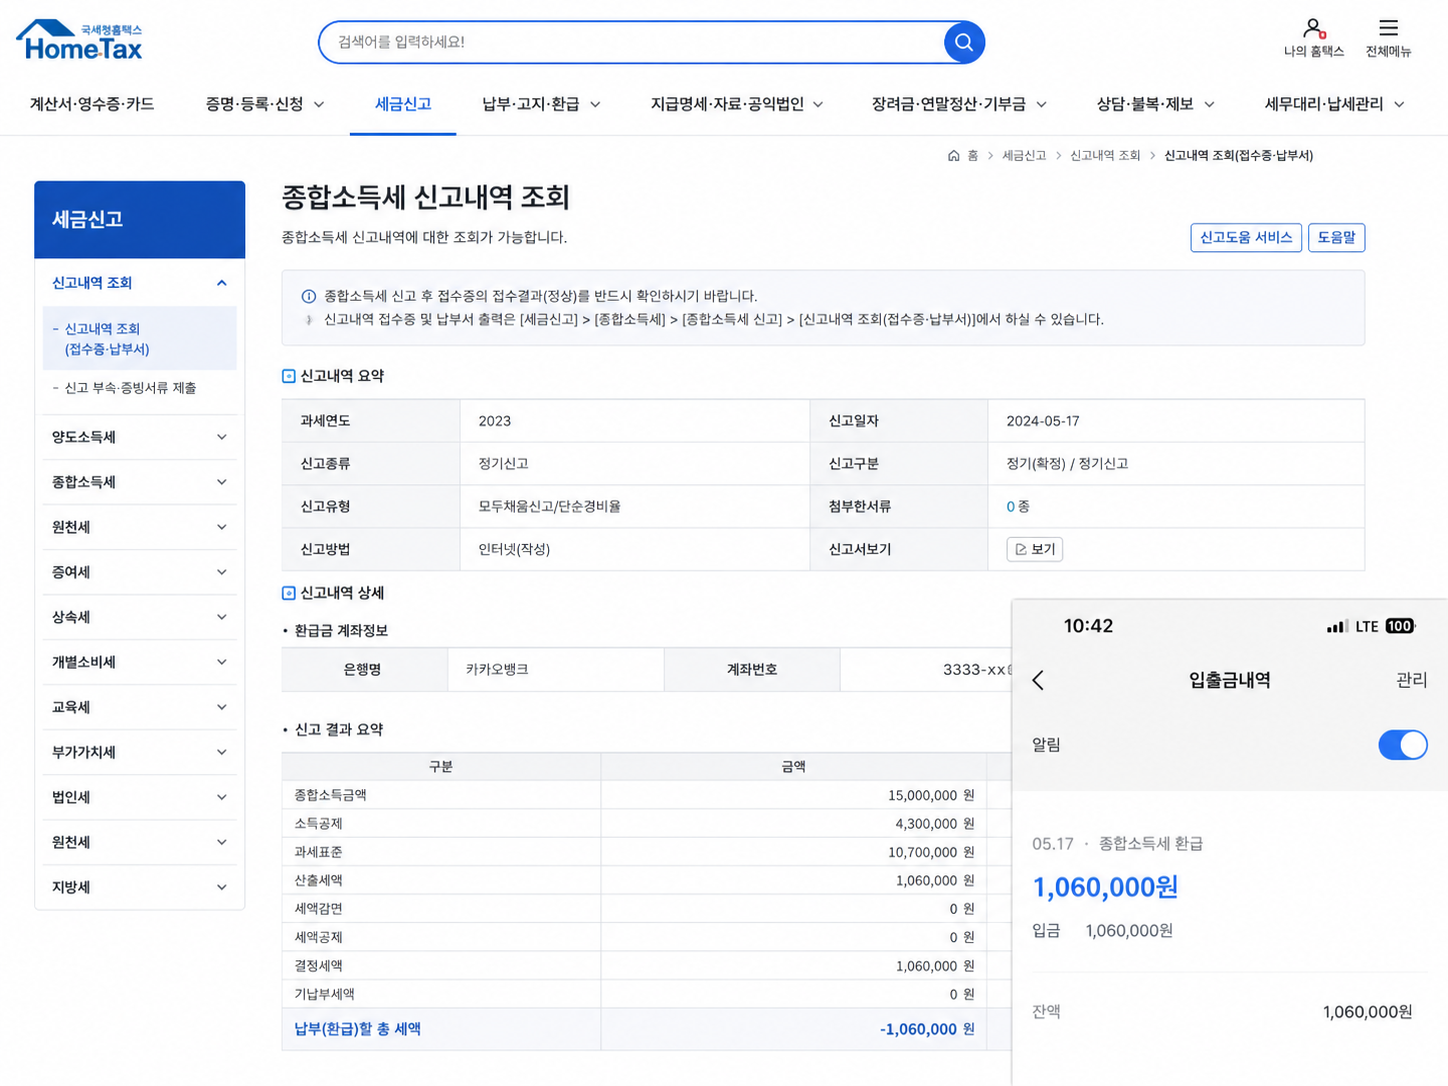This screenshot has width=1448, height=1086.
Task: Select the 세금신고 tab in the top navigation
Action: click(x=403, y=104)
